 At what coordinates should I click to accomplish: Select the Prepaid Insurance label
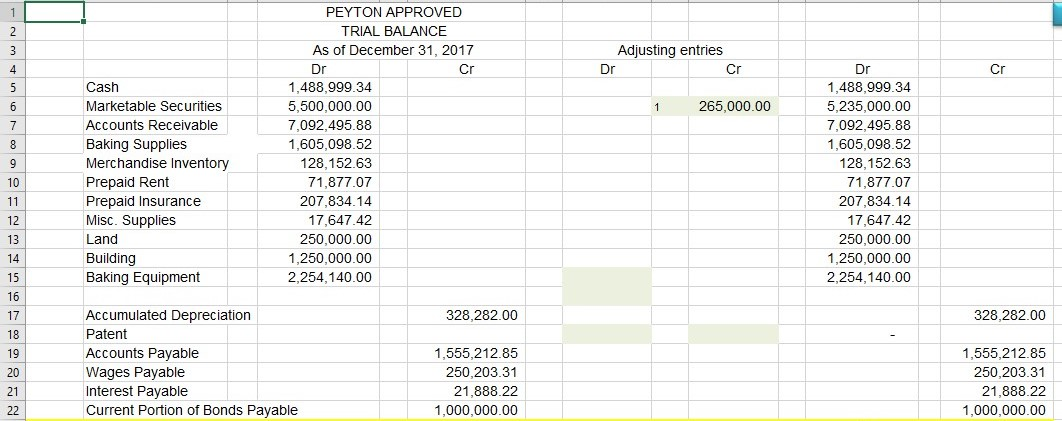[x=143, y=201]
